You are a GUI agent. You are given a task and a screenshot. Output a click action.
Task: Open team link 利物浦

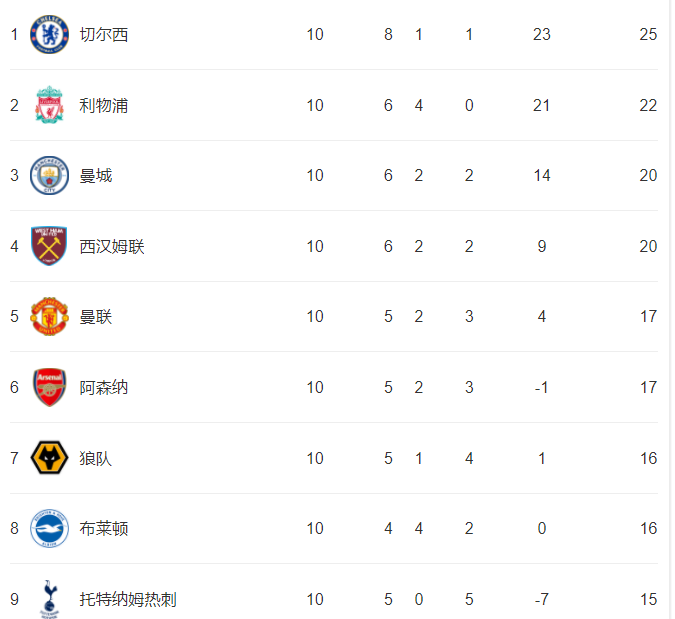coord(104,105)
